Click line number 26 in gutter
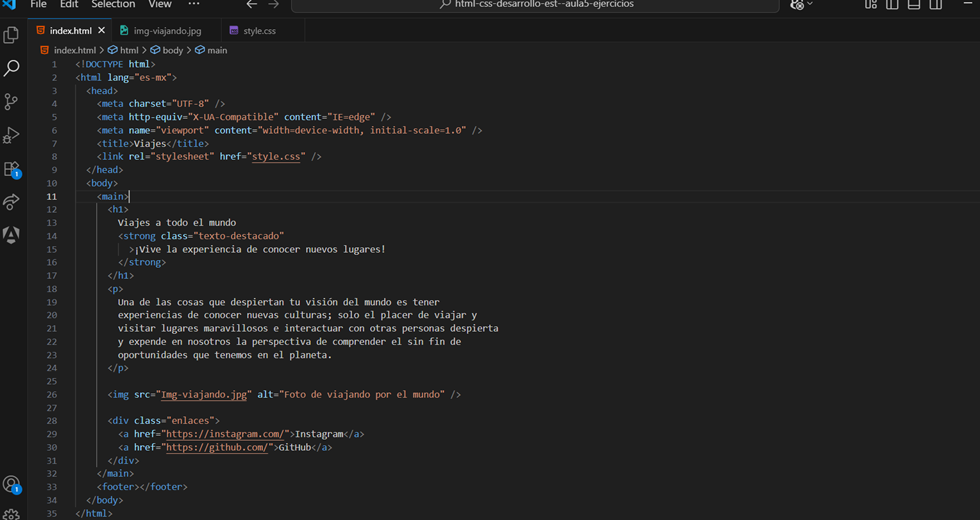 click(x=52, y=394)
